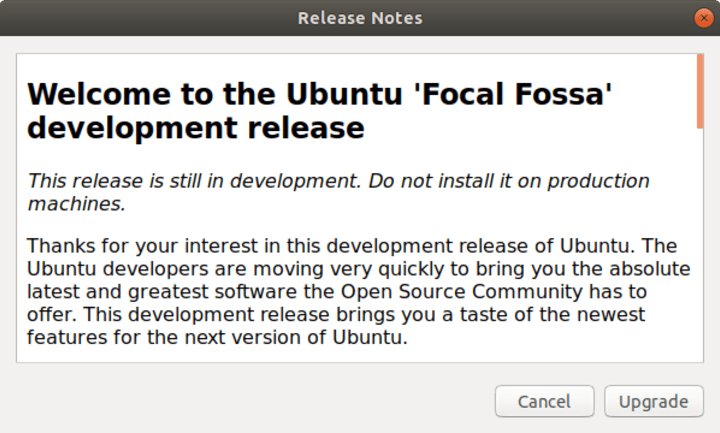720x433 pixels.
Task: Cancel the release upgrade
Action: (544, 402)
